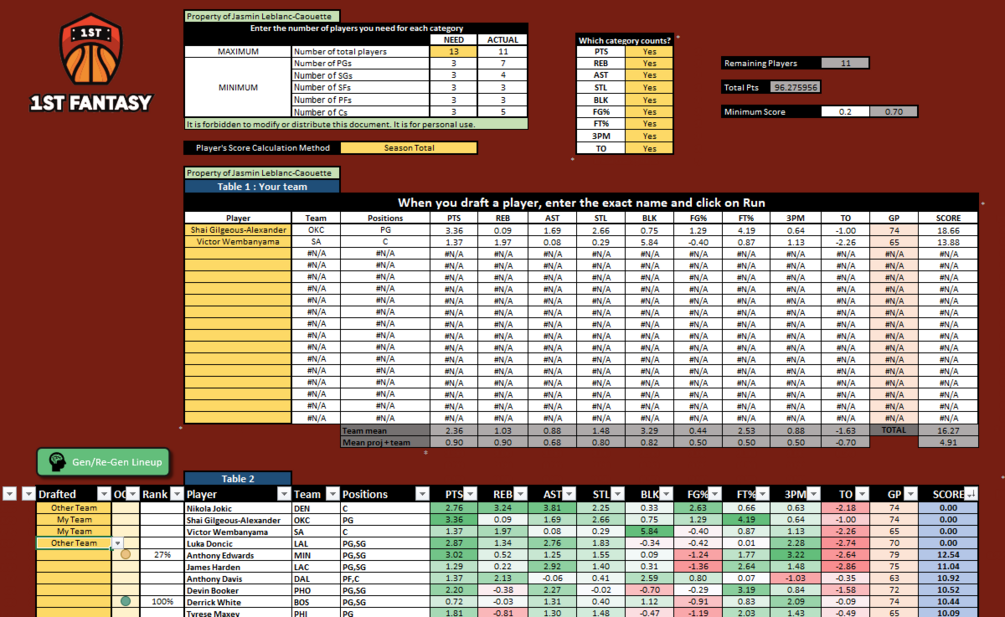
Task: Select the Yes cell for STL category
Action: coord(649,88)
